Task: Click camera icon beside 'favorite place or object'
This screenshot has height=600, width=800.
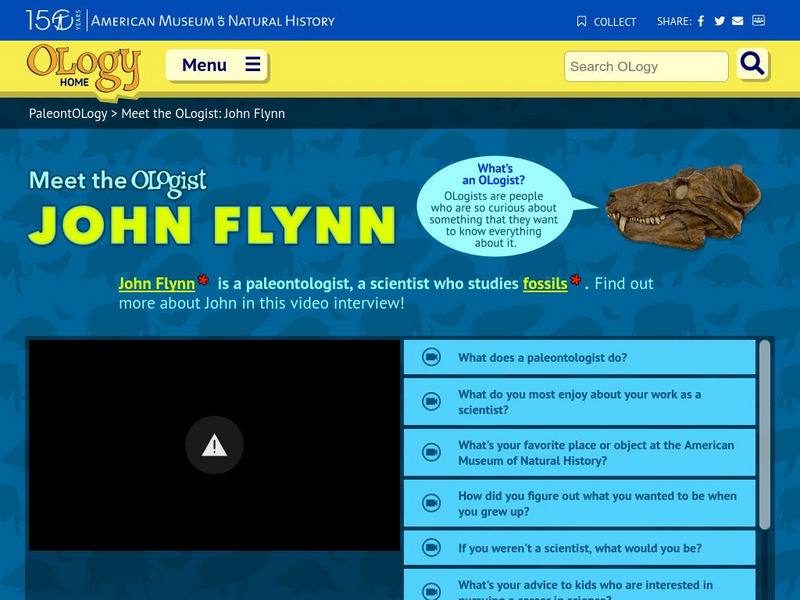Action: 431,453
